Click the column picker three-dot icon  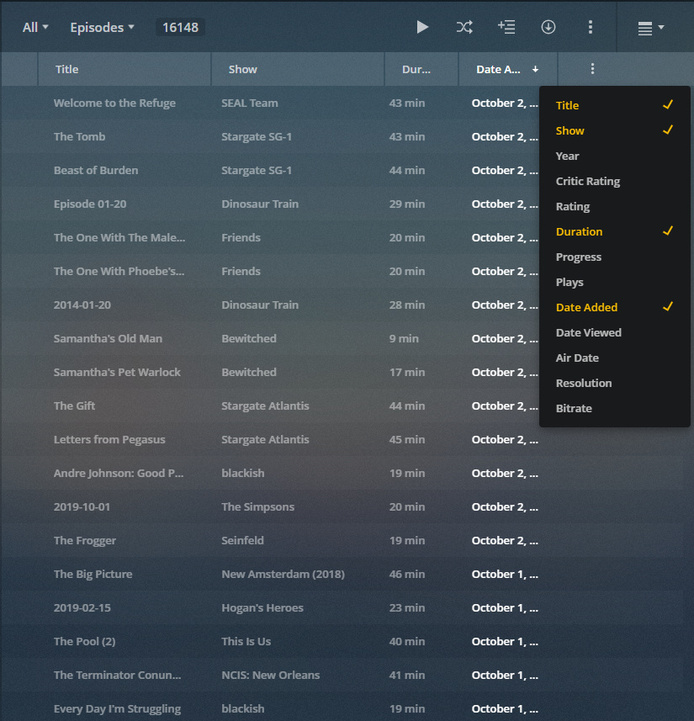pyautogui.click(x=592, y=69)
